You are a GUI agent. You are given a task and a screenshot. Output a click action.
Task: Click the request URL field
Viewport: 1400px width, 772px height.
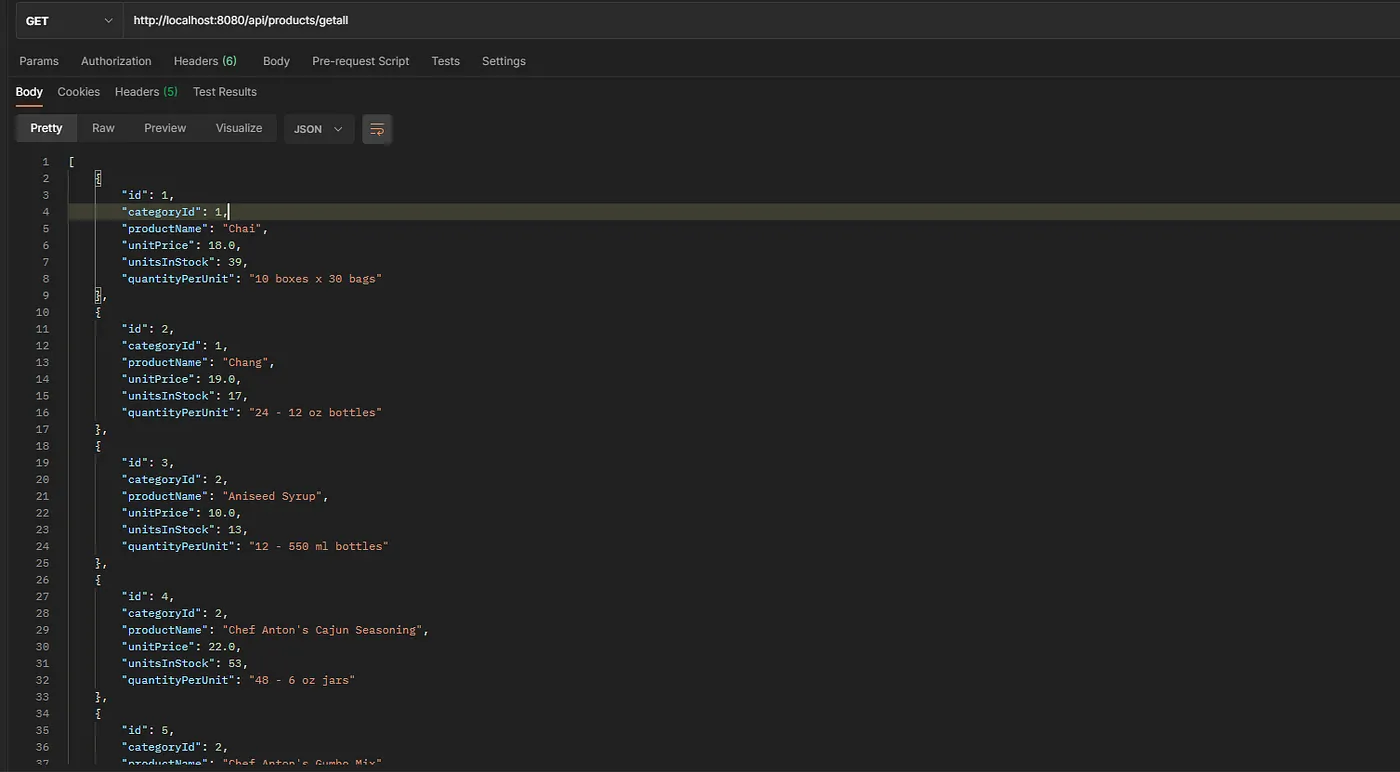762,20
